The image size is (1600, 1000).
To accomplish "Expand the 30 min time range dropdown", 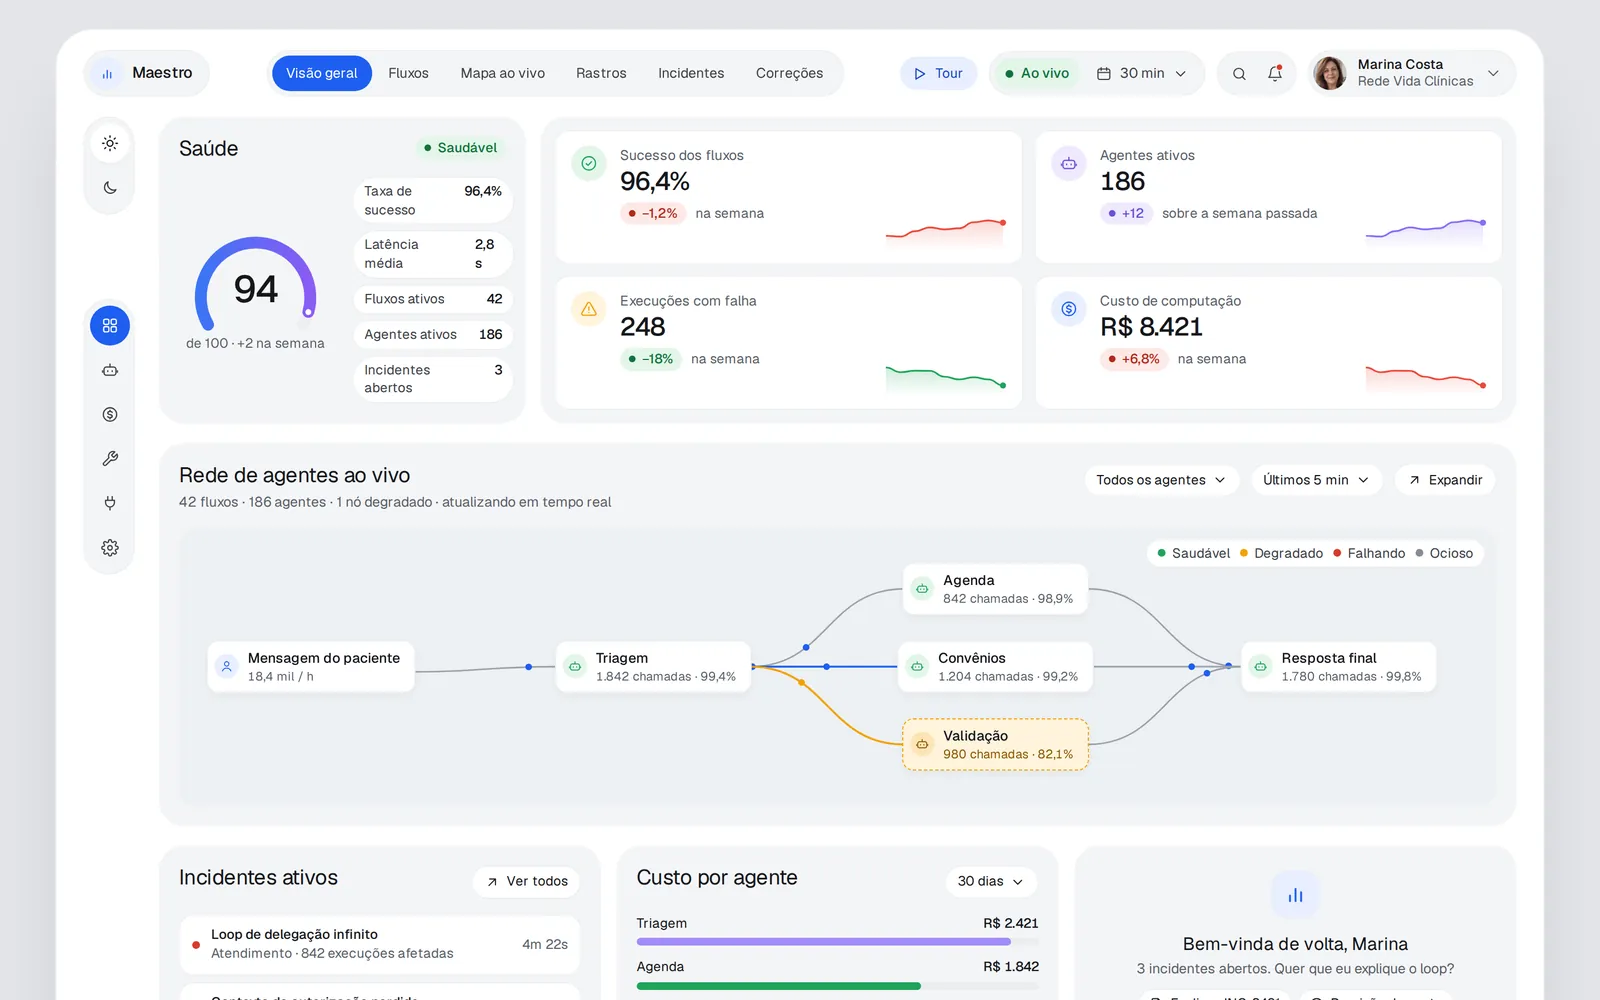I will 1142,73.
